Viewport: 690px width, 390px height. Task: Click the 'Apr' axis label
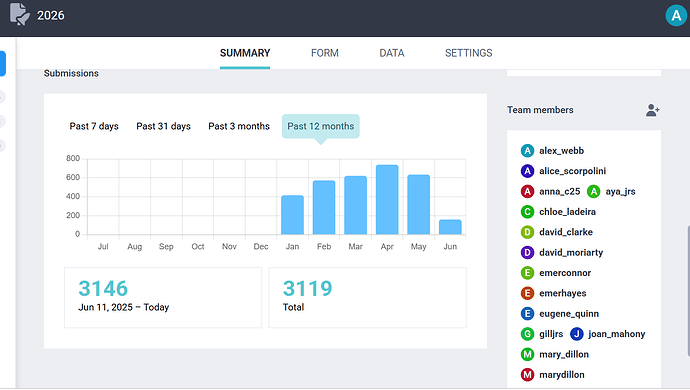[x=387, y=247]
